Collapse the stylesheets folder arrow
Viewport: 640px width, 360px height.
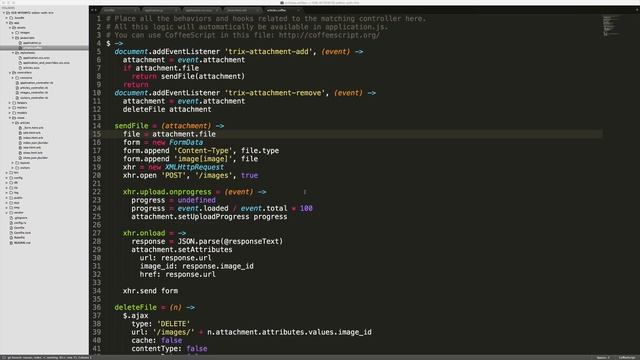point(13,53)
